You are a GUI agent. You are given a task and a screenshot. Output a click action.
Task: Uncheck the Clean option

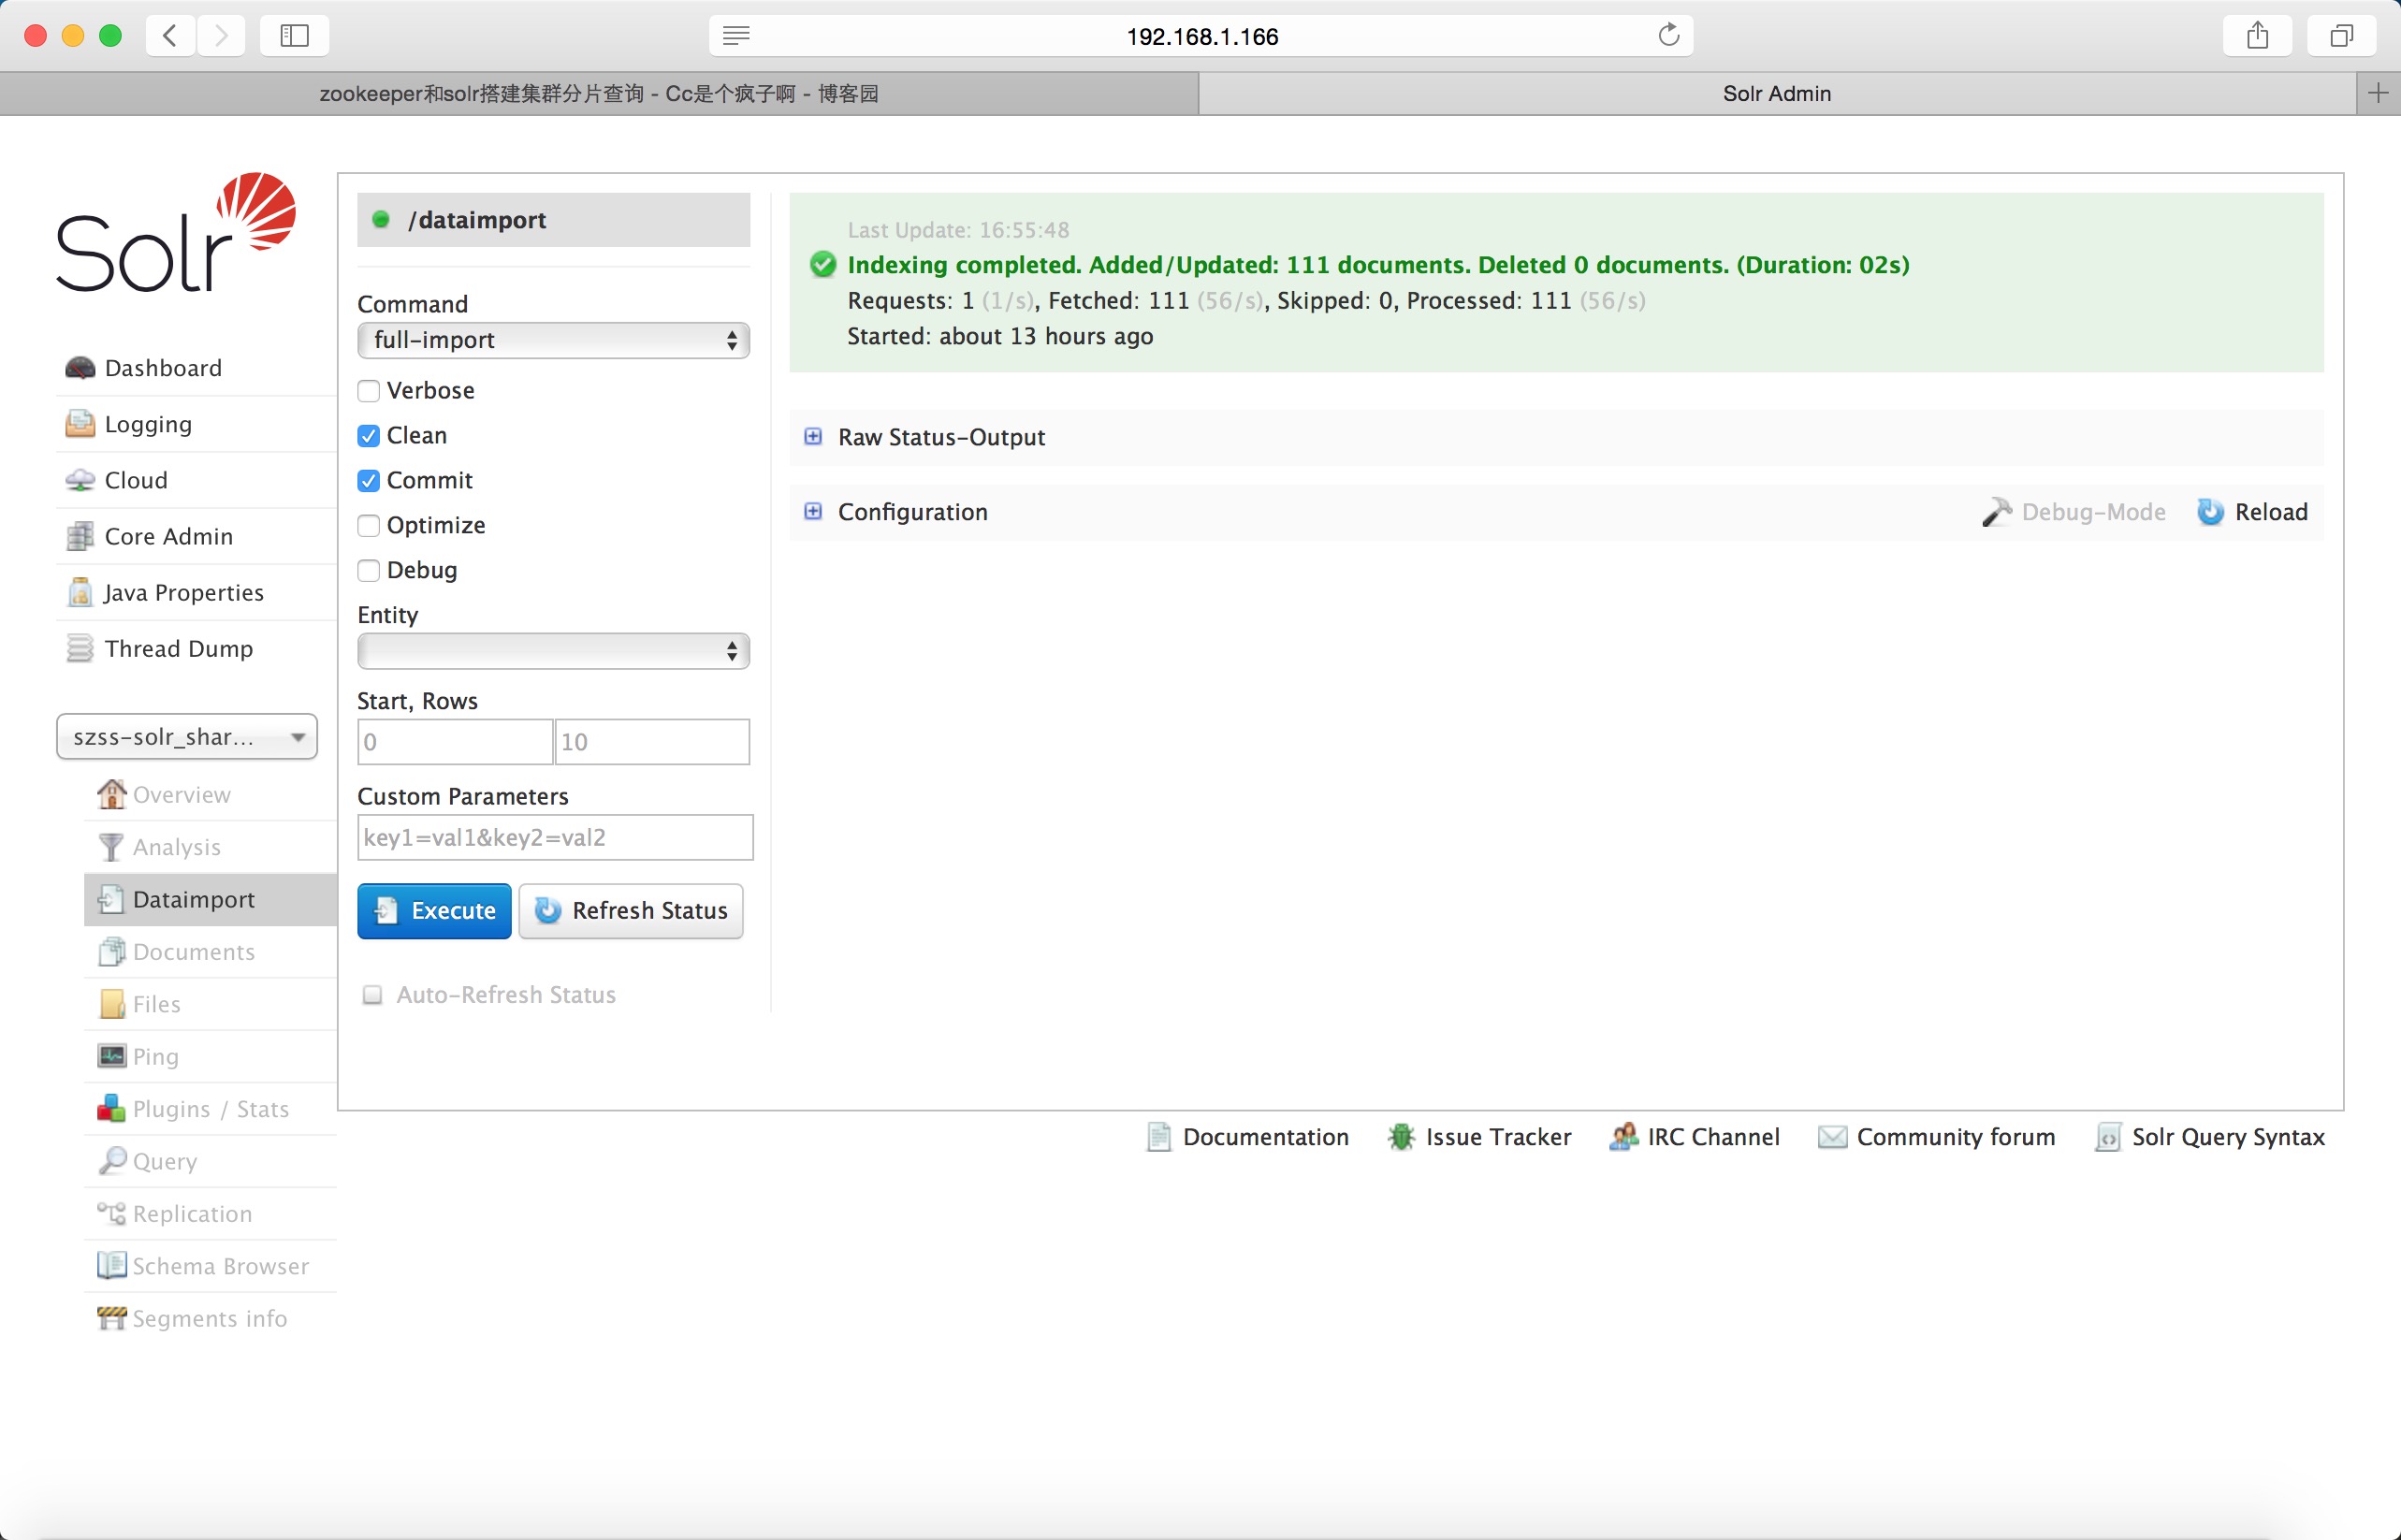(368, 436)
